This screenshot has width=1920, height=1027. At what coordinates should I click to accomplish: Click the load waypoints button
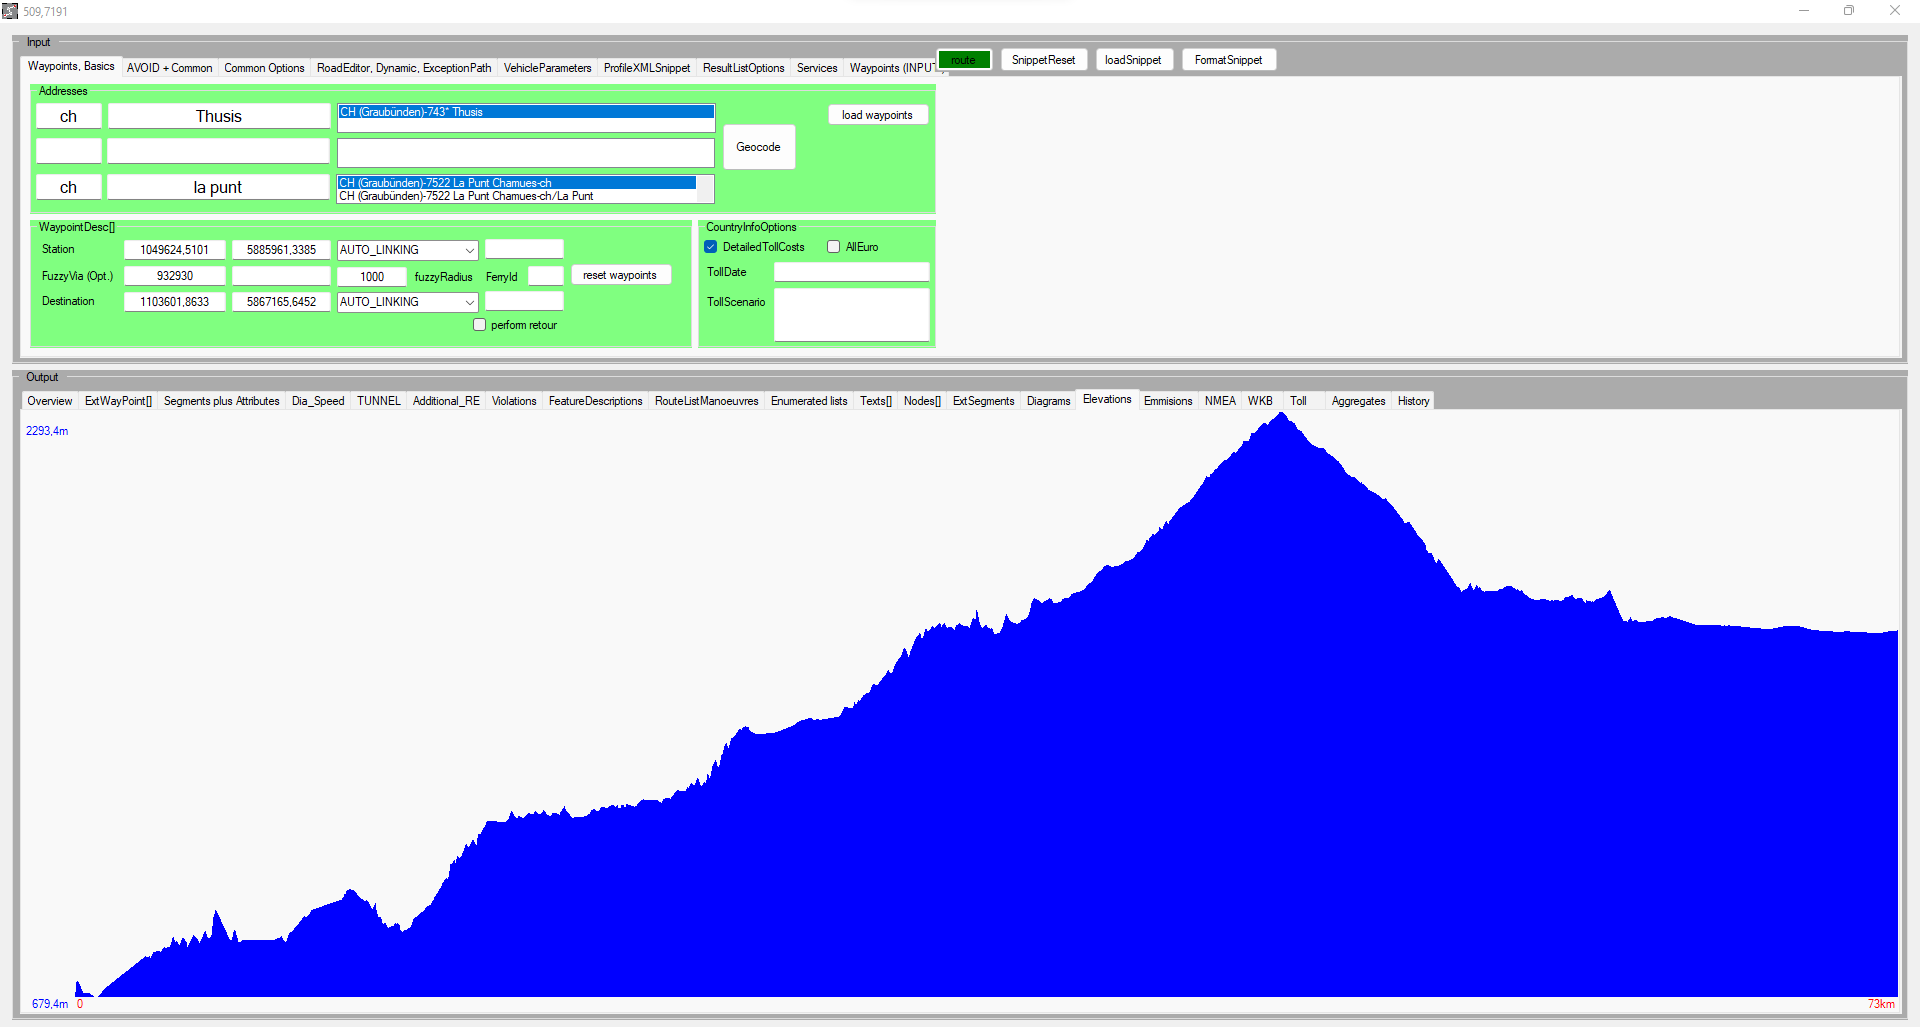[x=877, y=115]
